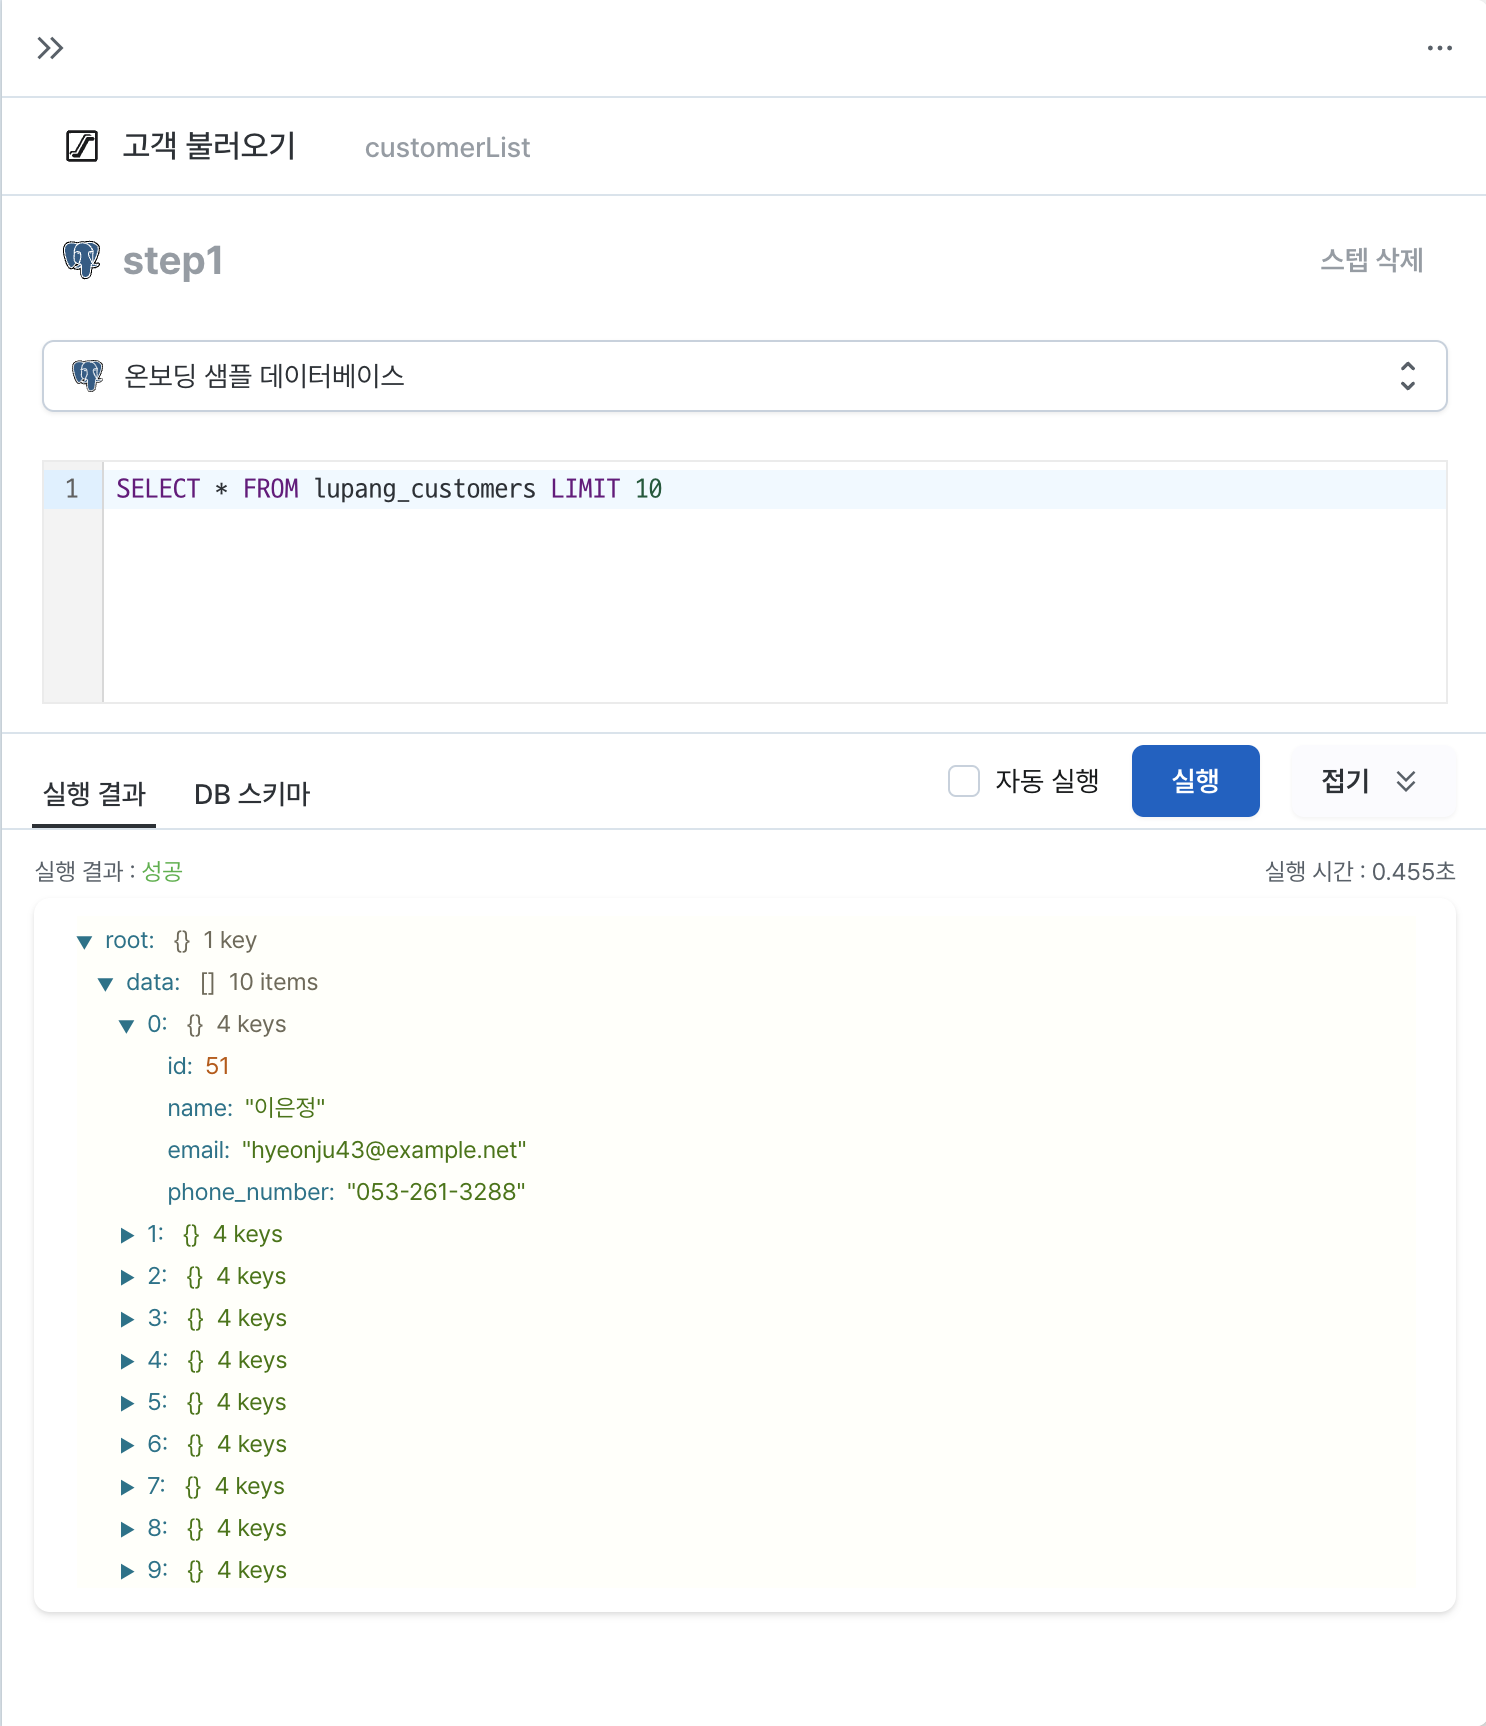Collapse panel with double chevron icon
This screenshot has width=1486, height=1726.
pyautogui.click(x=50, y=48)
